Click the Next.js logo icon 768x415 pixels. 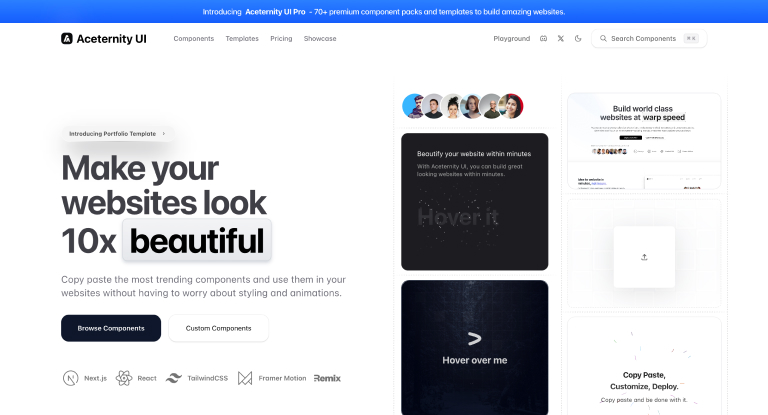71,378
